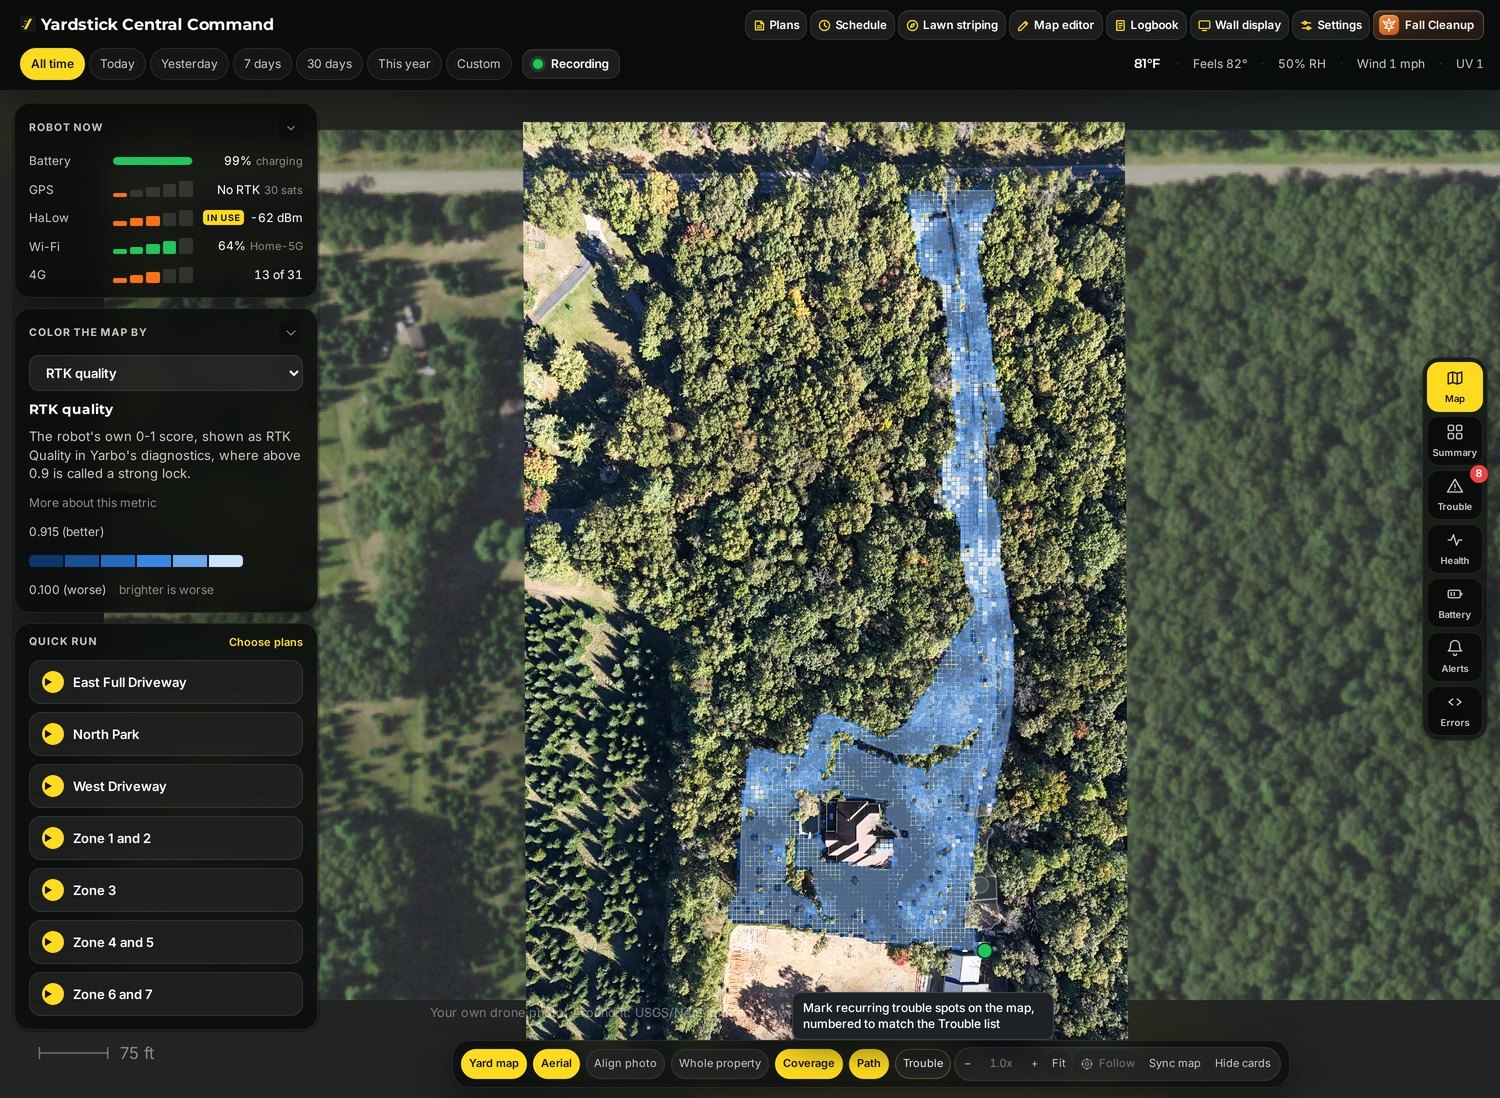Image resolution: width=1500 pixels, height=1098 pixels.
Task: Click the green robot marker on map
Action: click(x=984, y=950)
